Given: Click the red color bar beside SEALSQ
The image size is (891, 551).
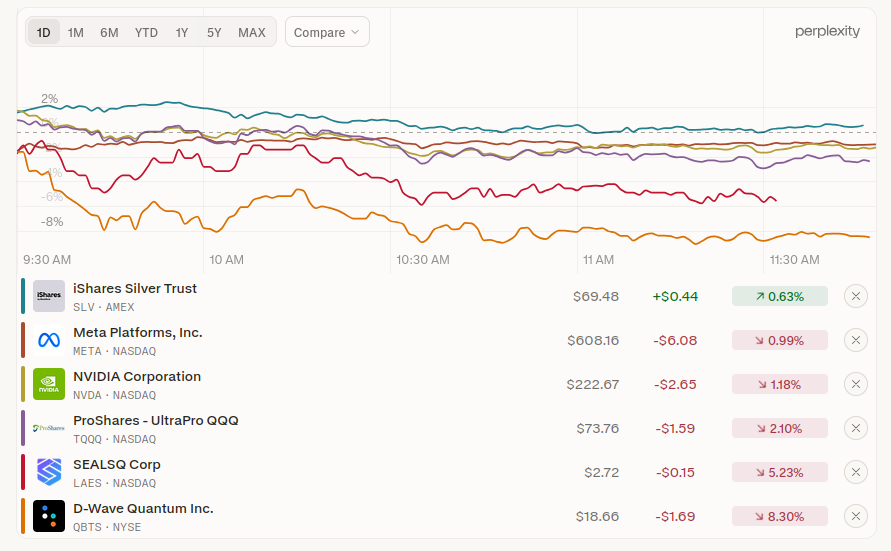Looking at the screenshot, I should [x=23, y=472].
